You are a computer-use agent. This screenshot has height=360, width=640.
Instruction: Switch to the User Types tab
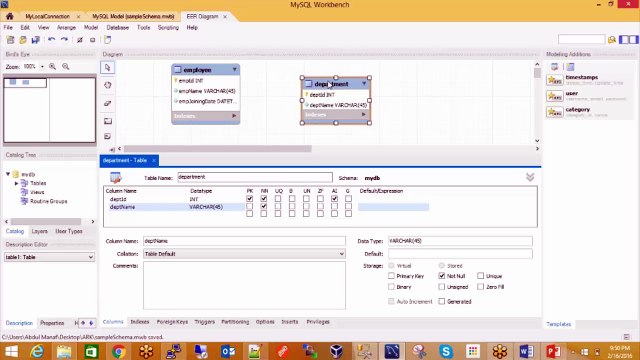tap(69, 231)
